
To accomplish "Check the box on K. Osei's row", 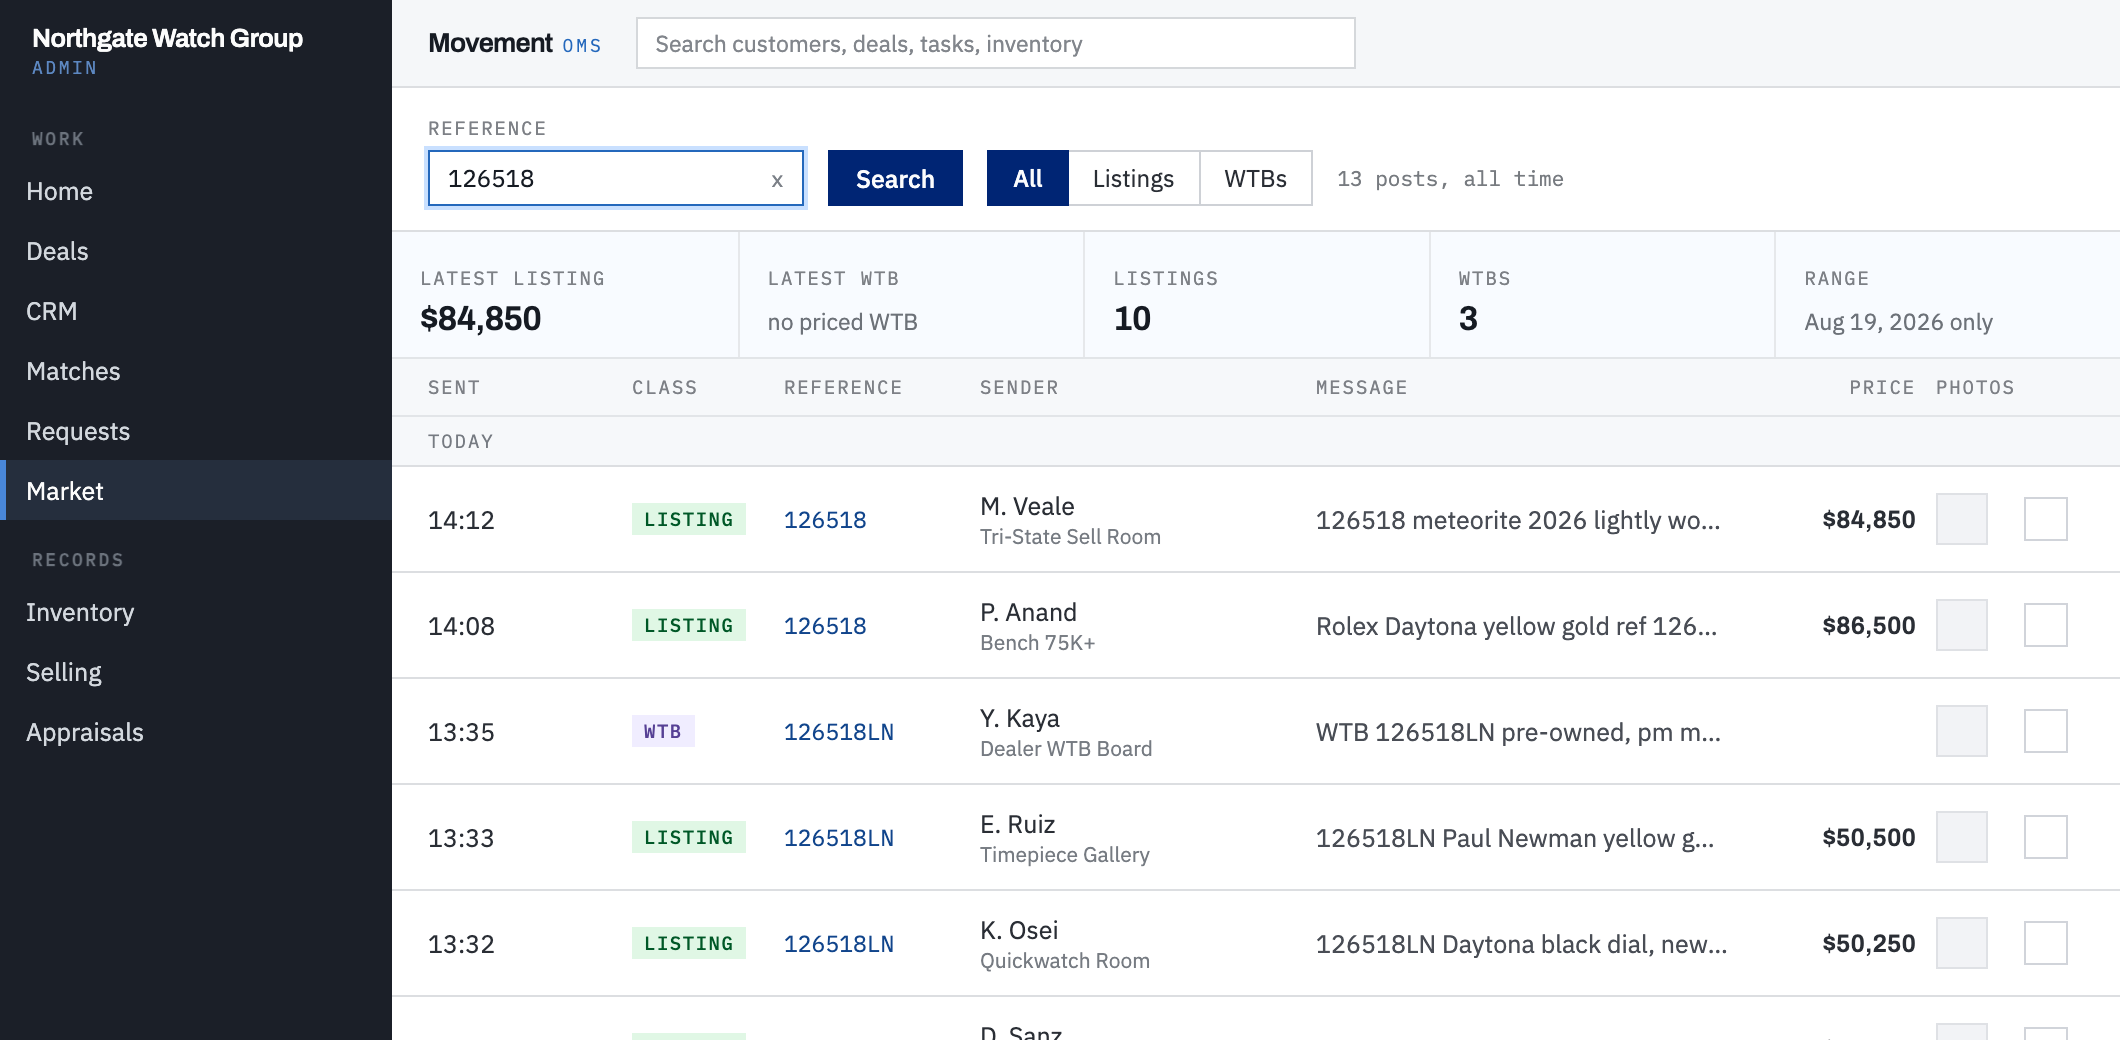I will pyautogui.click(x=2045, y=943).
